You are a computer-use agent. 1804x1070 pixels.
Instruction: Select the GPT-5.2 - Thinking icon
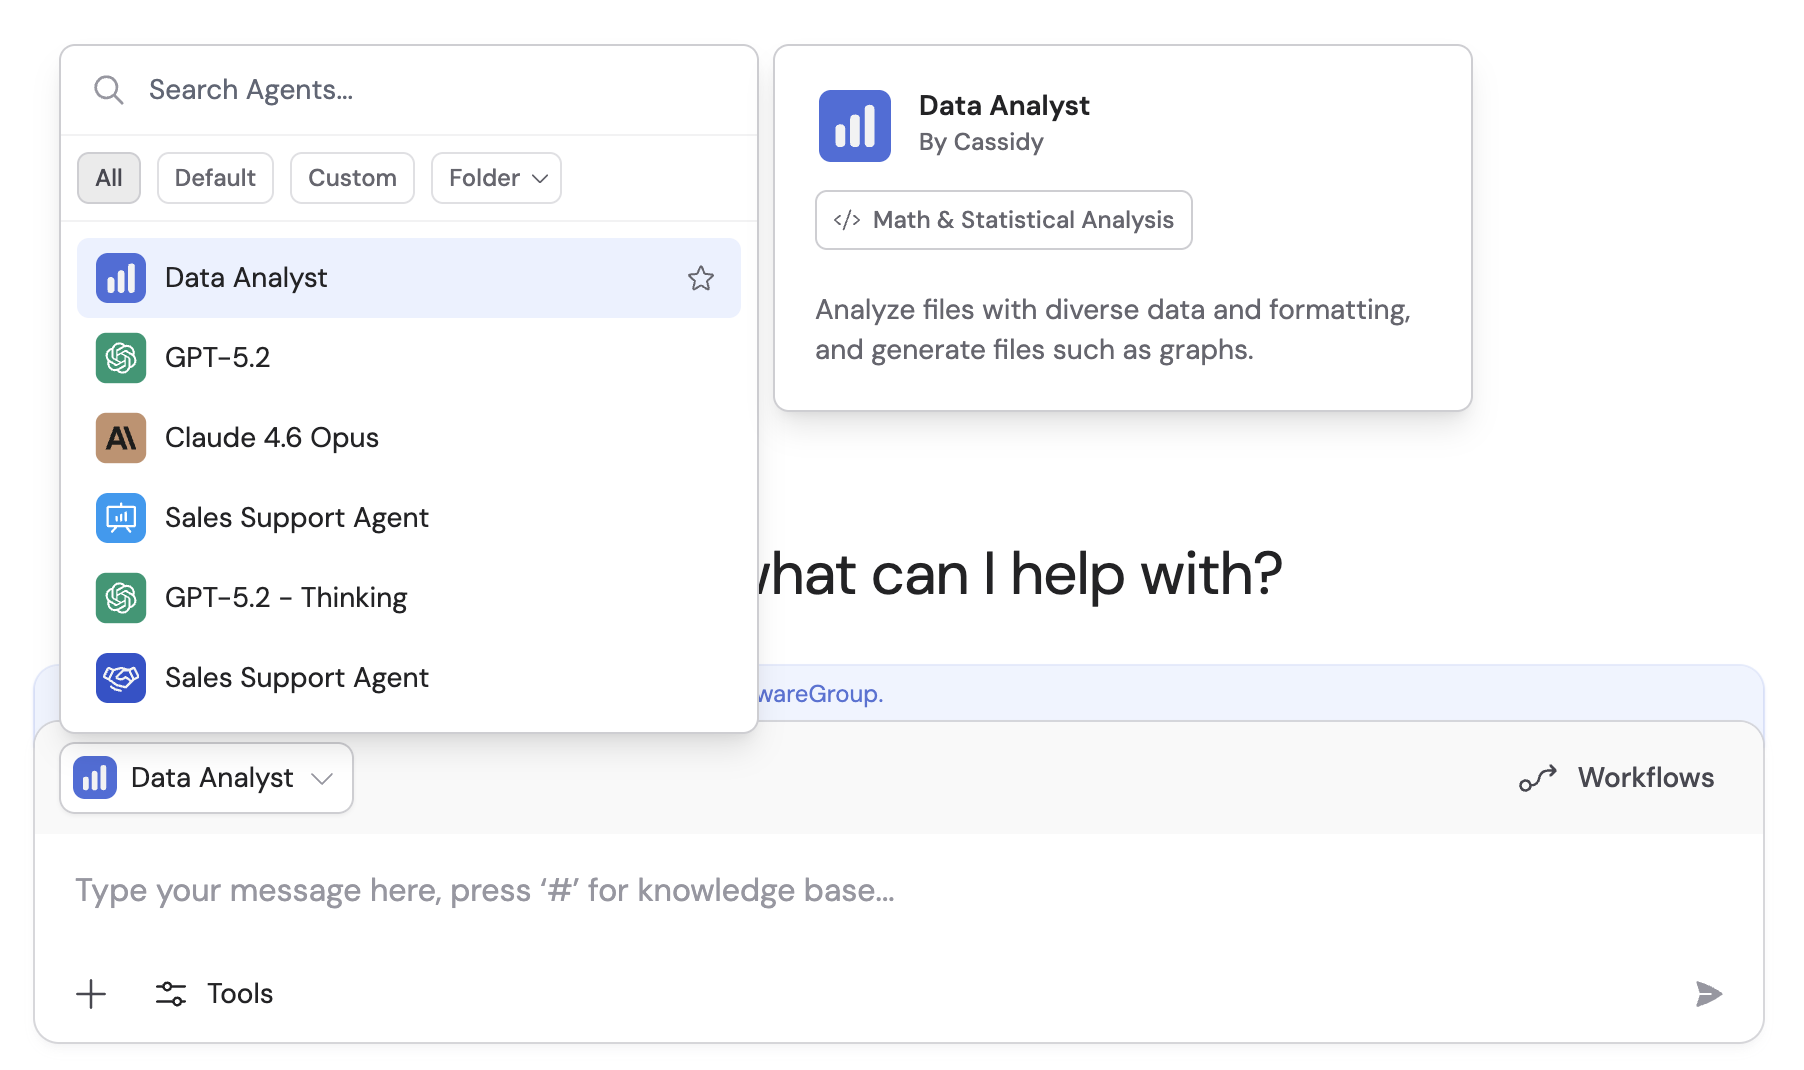(x=120, y=597)
